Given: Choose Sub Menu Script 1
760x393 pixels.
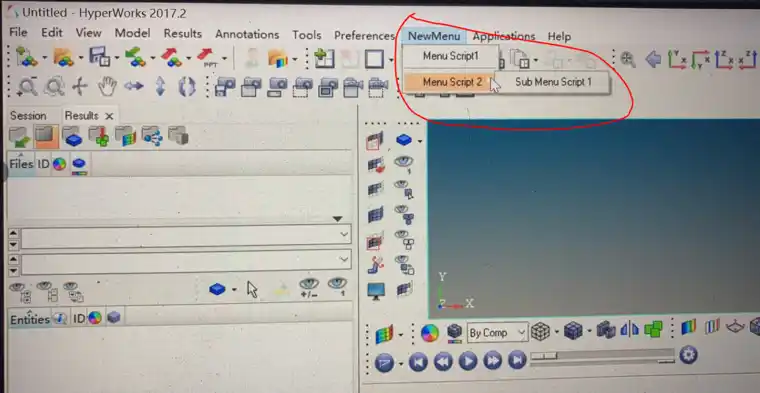Looking at the screenshot, I should 553,82.
